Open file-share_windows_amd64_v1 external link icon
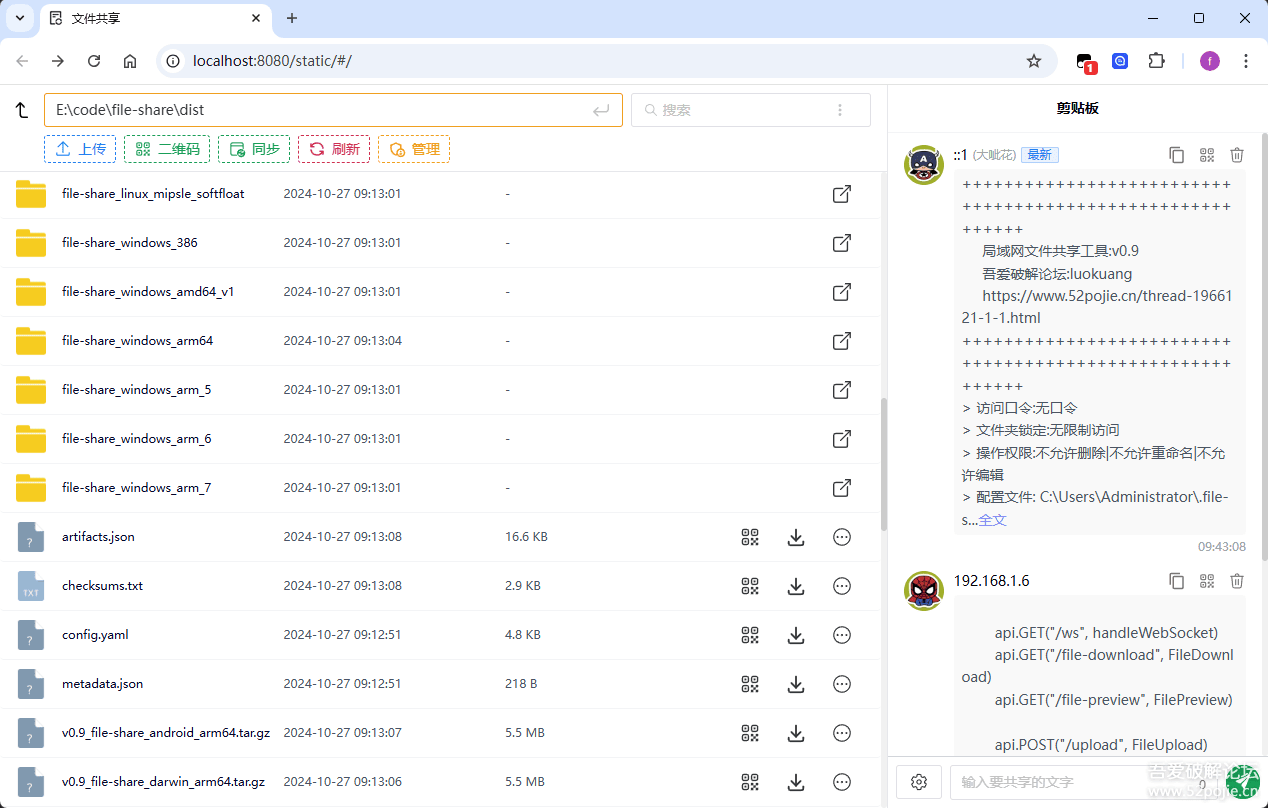This screenshot has height=808, width=1268. click(x=842, y=292)
